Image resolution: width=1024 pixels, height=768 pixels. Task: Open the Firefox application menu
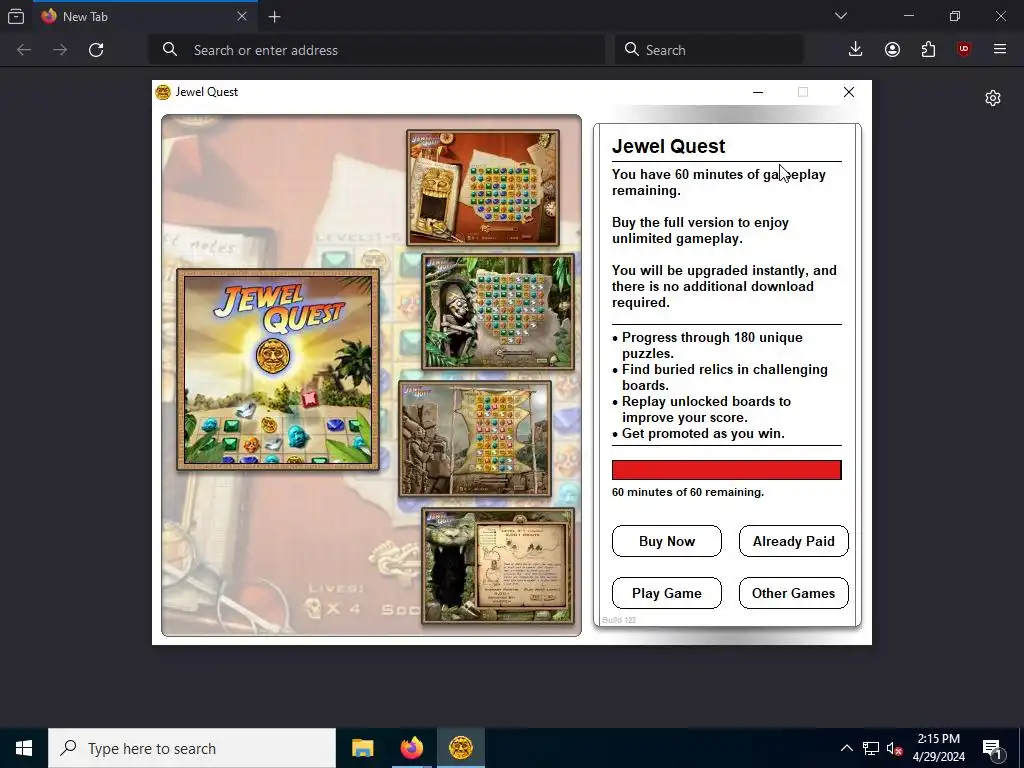click(x=1000, y=50)
